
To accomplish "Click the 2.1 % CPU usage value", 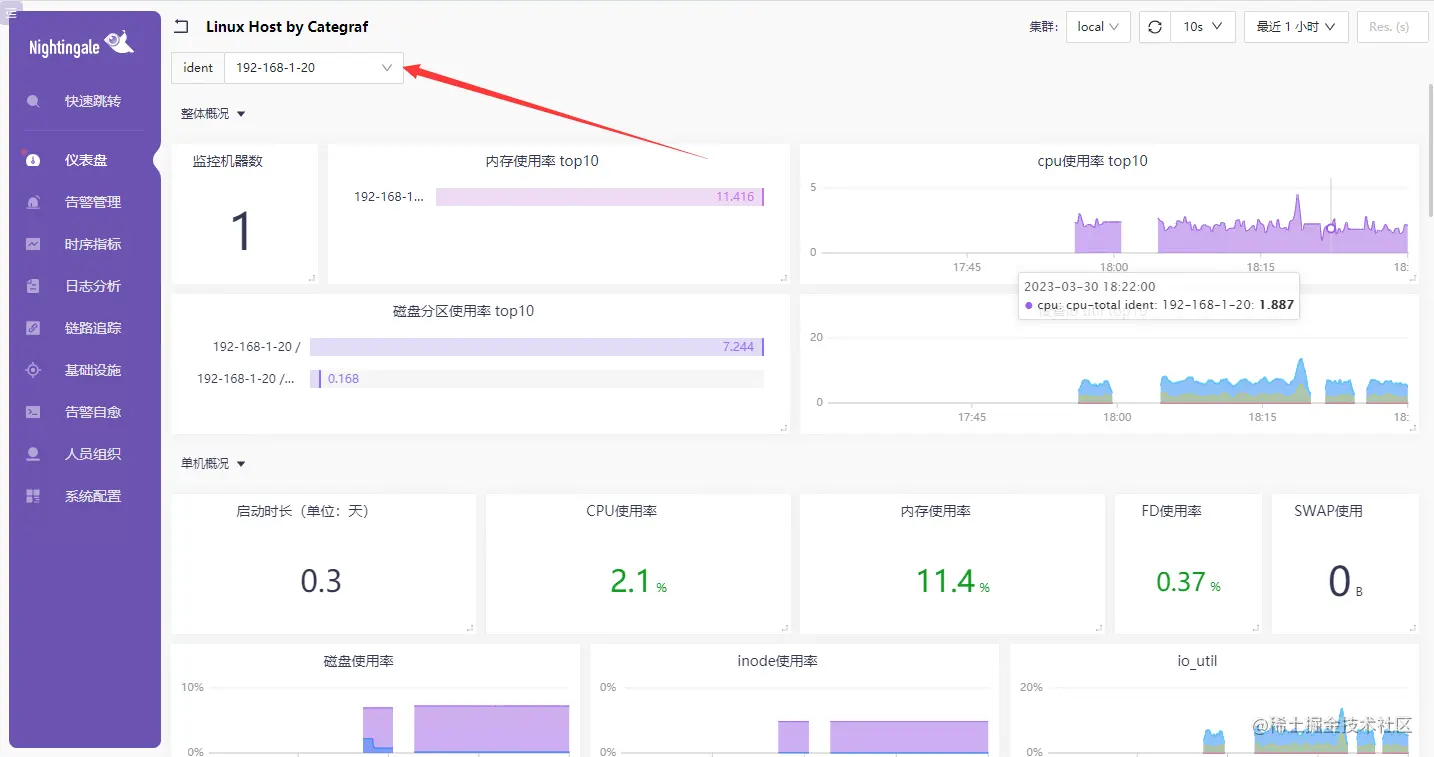I will pyautogui.click(x=638, y=581).
